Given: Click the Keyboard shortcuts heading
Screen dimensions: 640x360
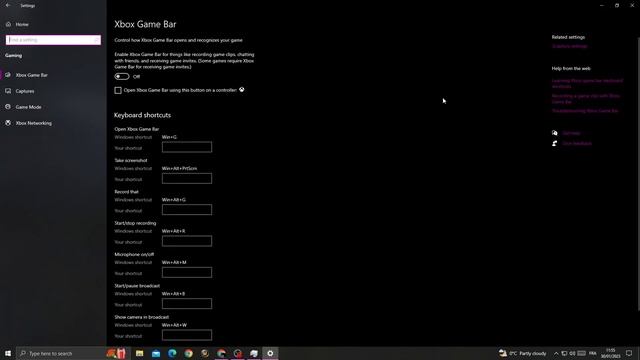Looking at the screenshot, I should [142, 115].
